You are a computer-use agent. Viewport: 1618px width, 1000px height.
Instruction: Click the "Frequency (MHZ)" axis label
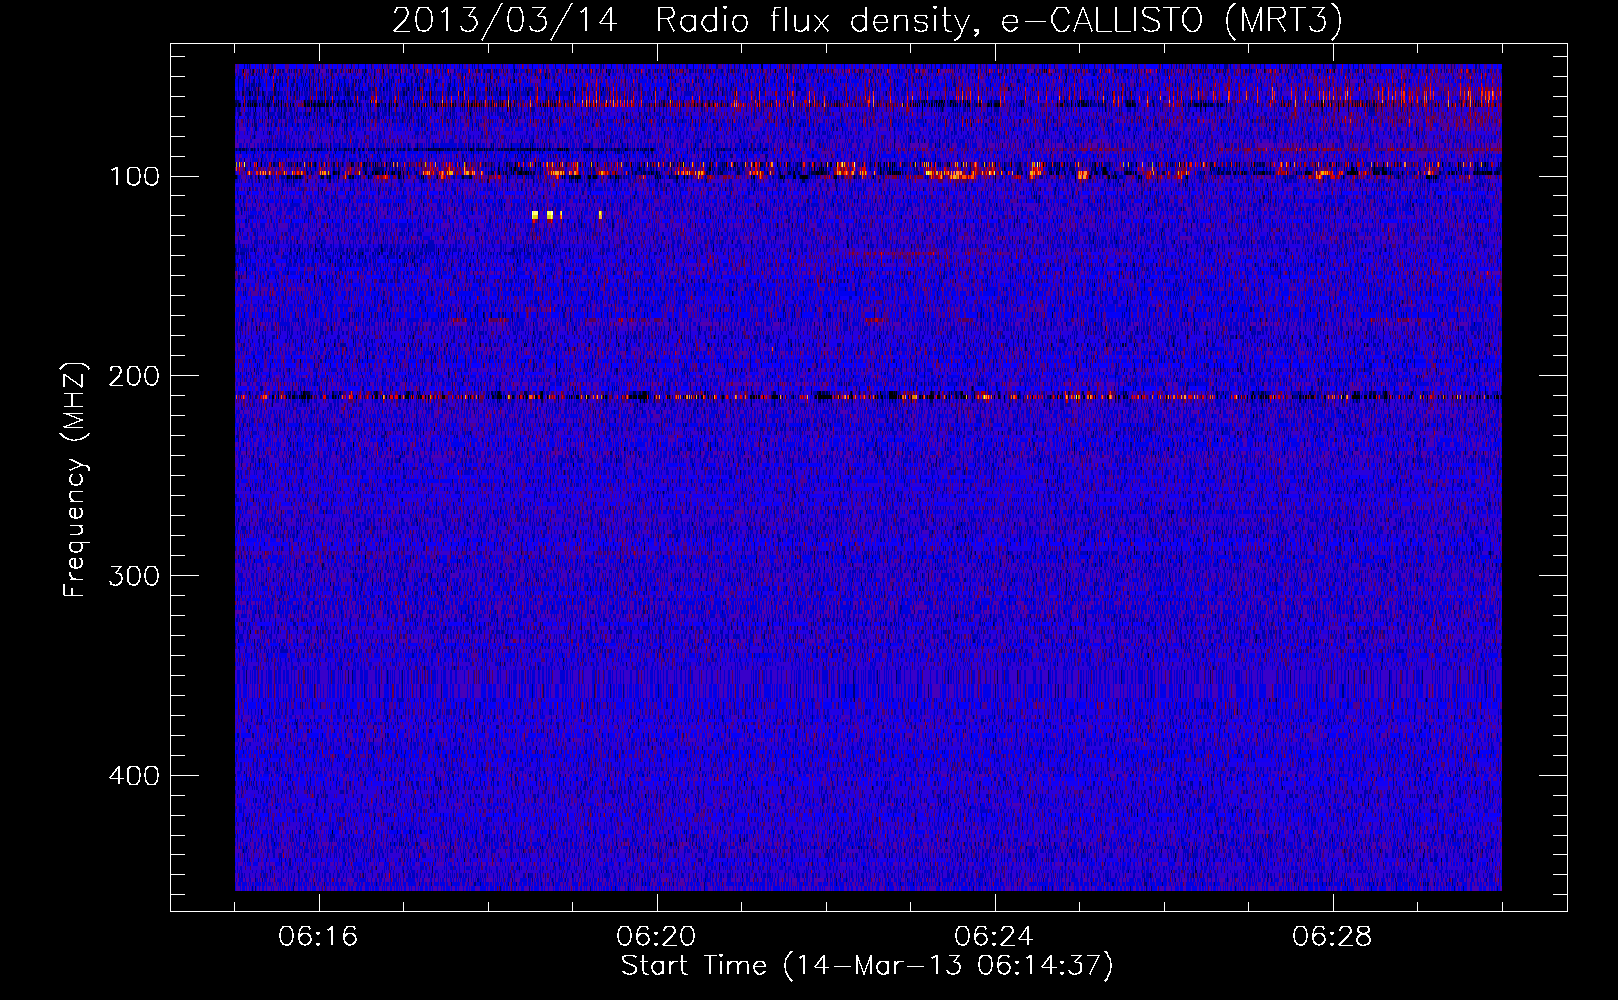(75, 479)
